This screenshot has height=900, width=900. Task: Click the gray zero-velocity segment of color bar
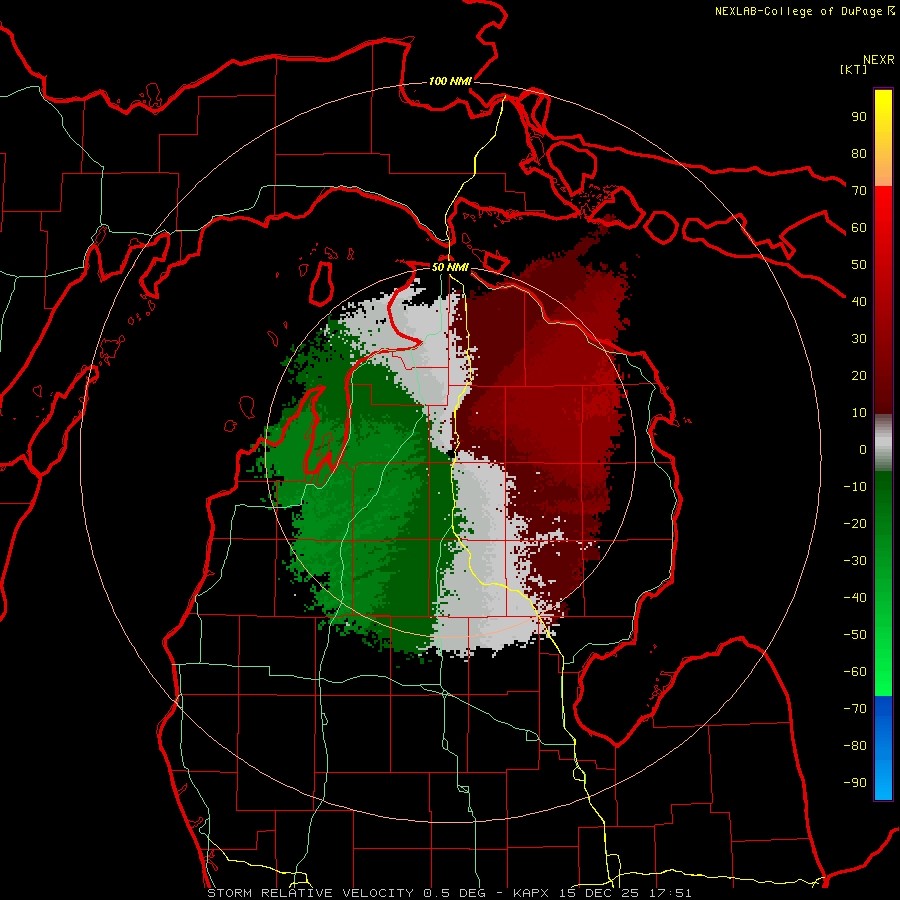click(883, 443)
